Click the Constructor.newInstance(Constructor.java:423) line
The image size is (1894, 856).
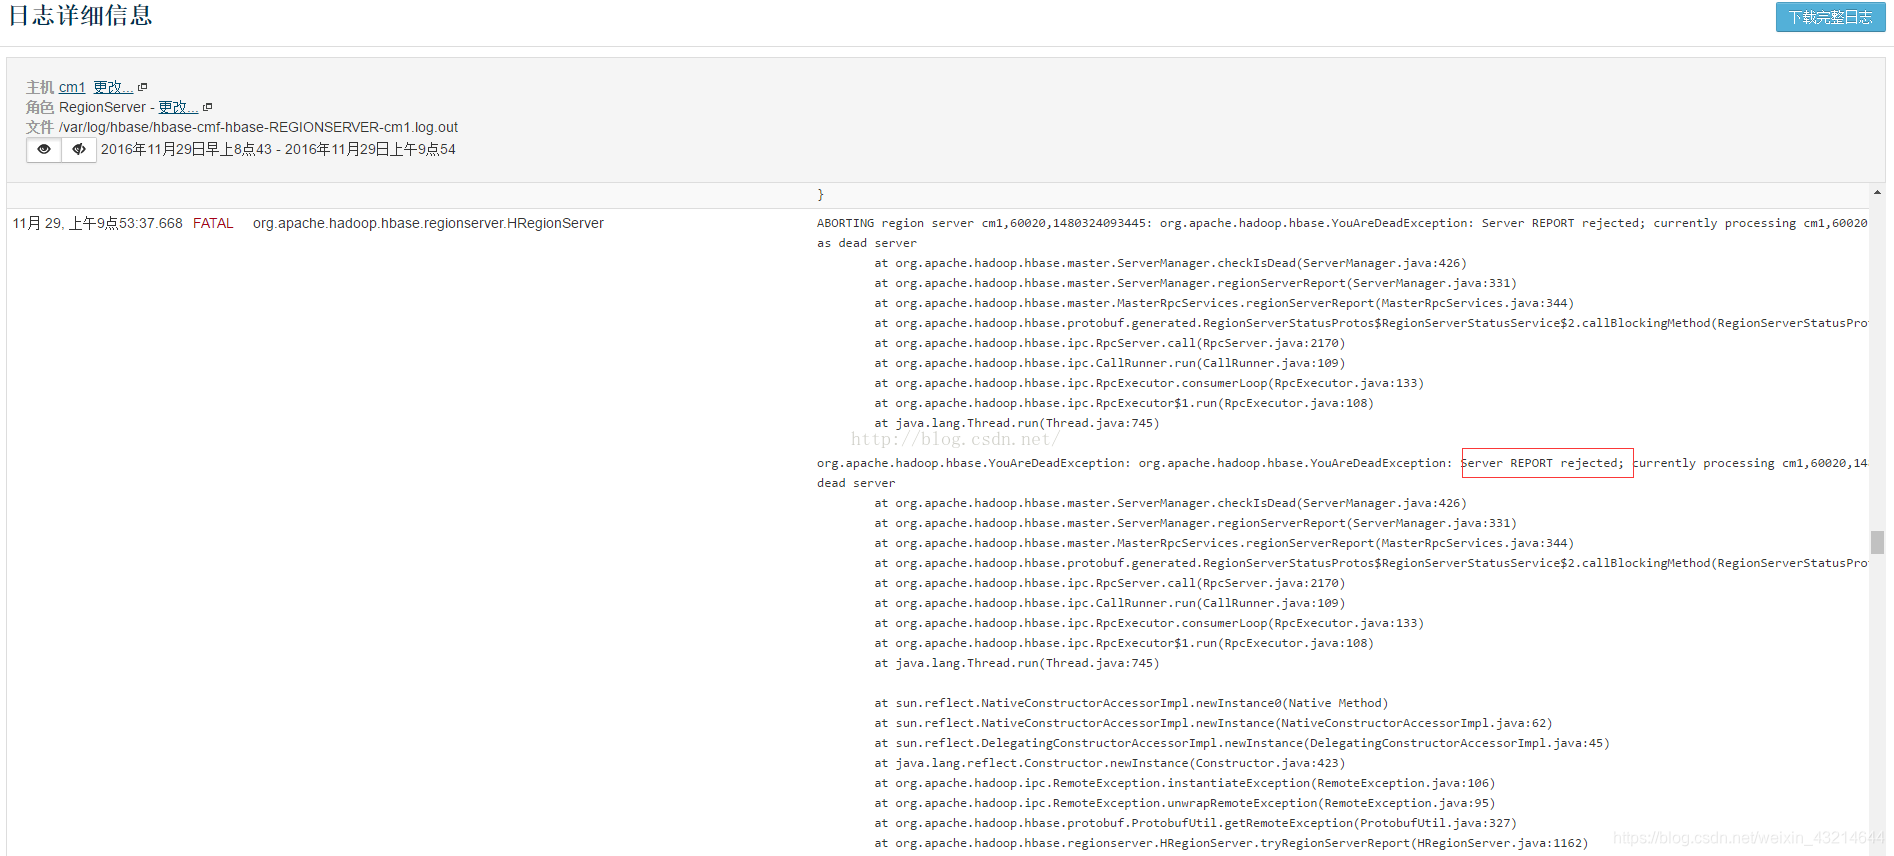coord(1110,763)
